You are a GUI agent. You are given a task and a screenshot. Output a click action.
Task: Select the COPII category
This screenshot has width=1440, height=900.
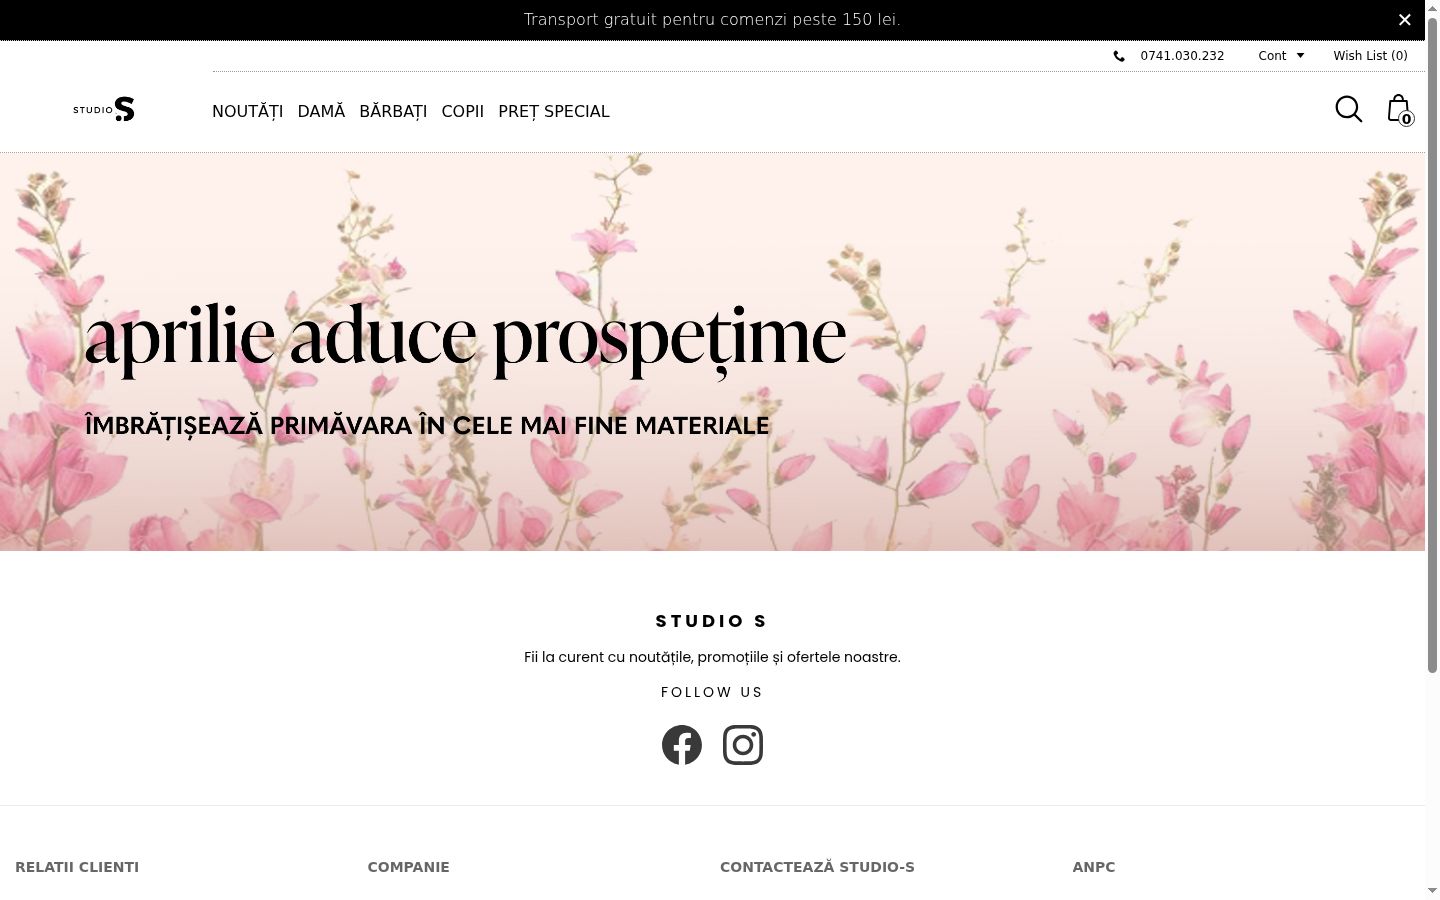point(463,111)
